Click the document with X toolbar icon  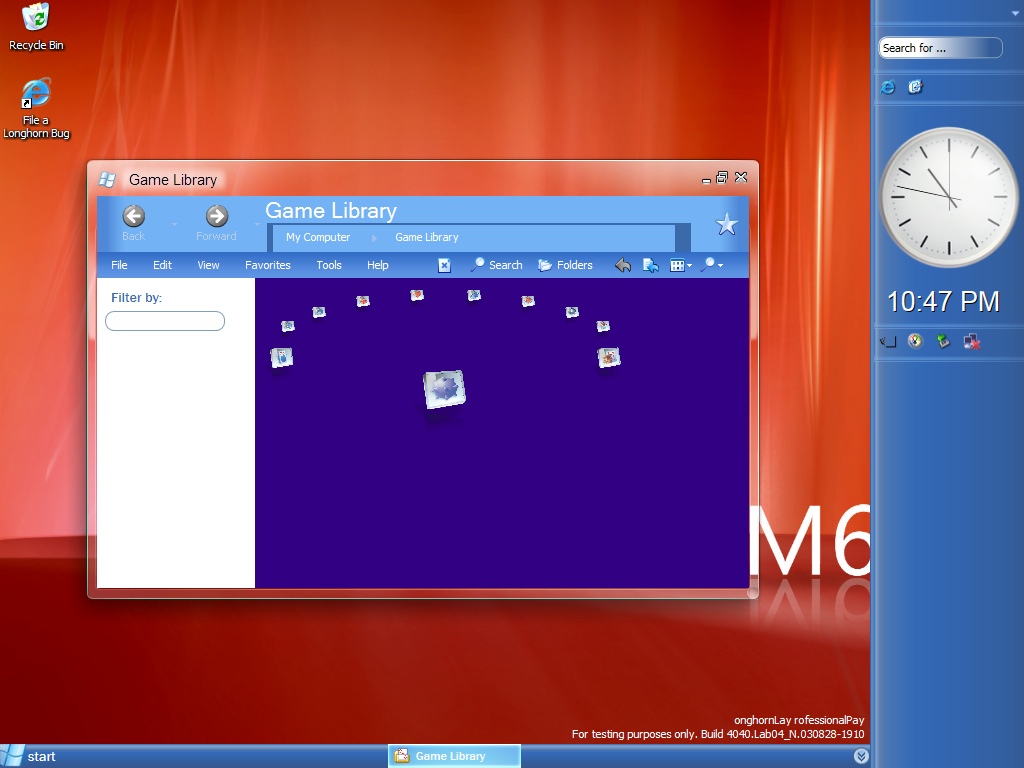[x=444, y=265]
